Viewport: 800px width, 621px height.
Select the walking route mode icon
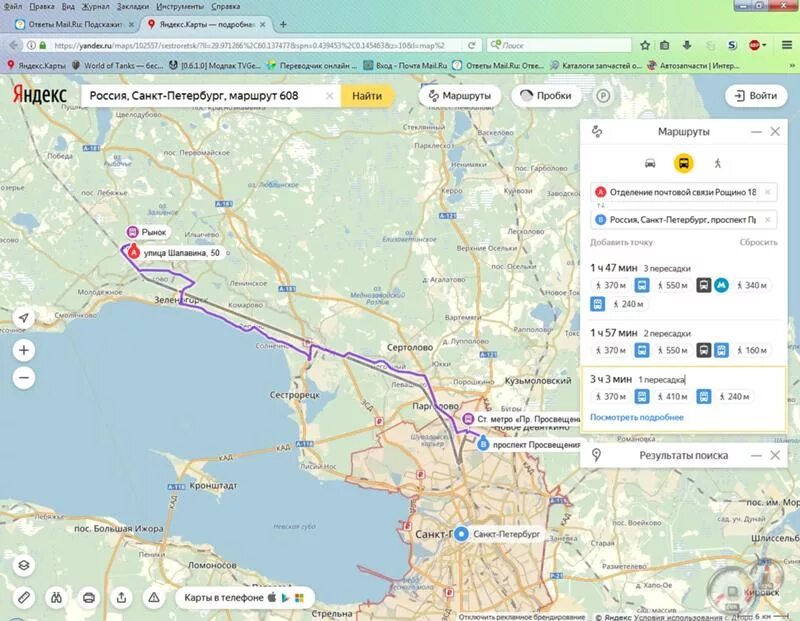pyautogui.click(x=717, y=163)
